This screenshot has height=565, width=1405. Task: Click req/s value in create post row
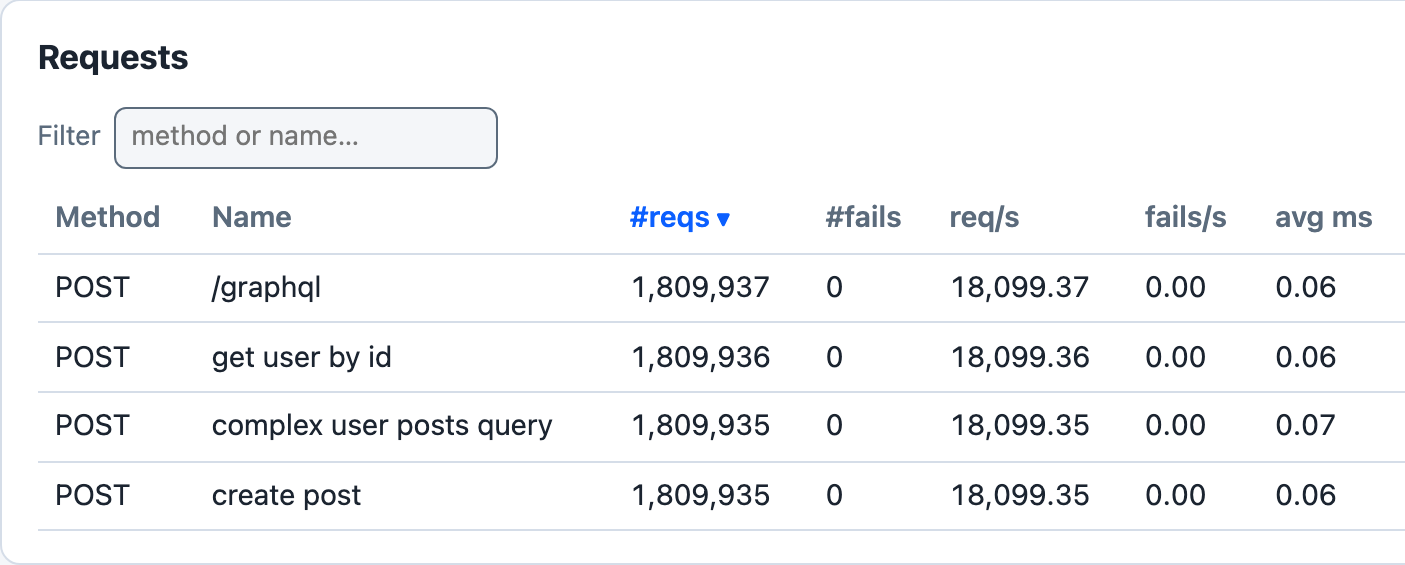coord(1020,495)
